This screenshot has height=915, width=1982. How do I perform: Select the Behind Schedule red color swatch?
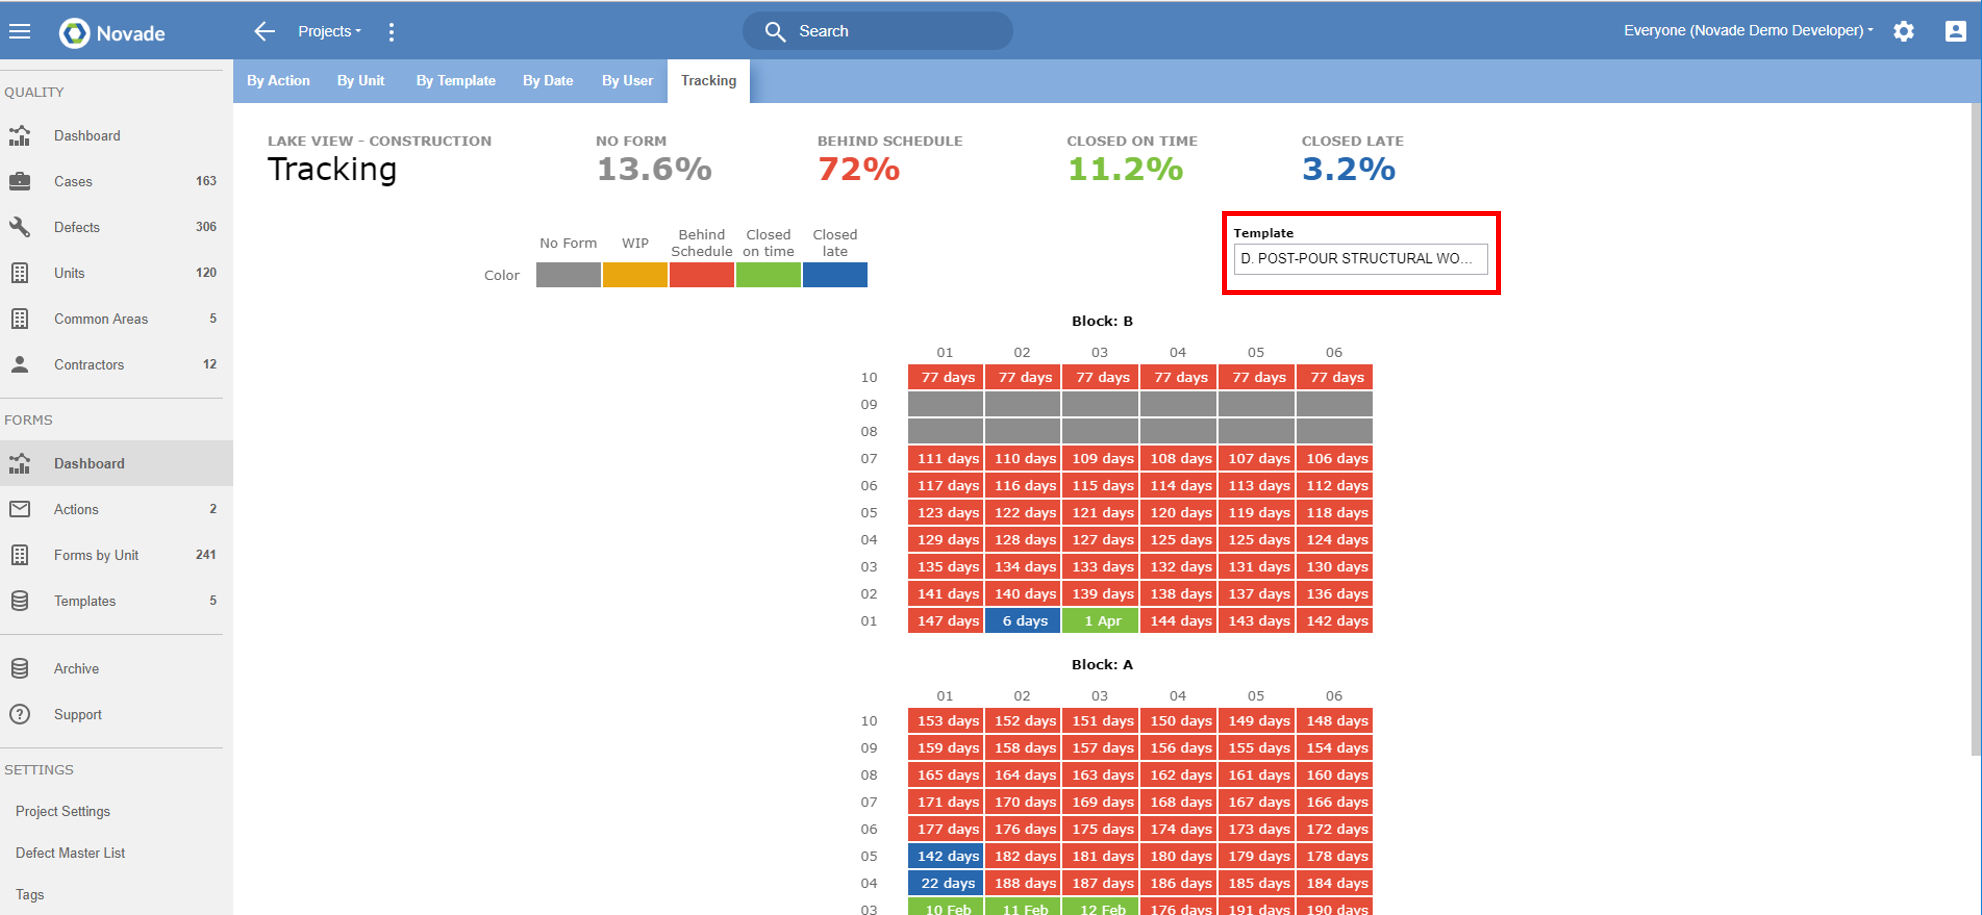click(x=701, y=274)
